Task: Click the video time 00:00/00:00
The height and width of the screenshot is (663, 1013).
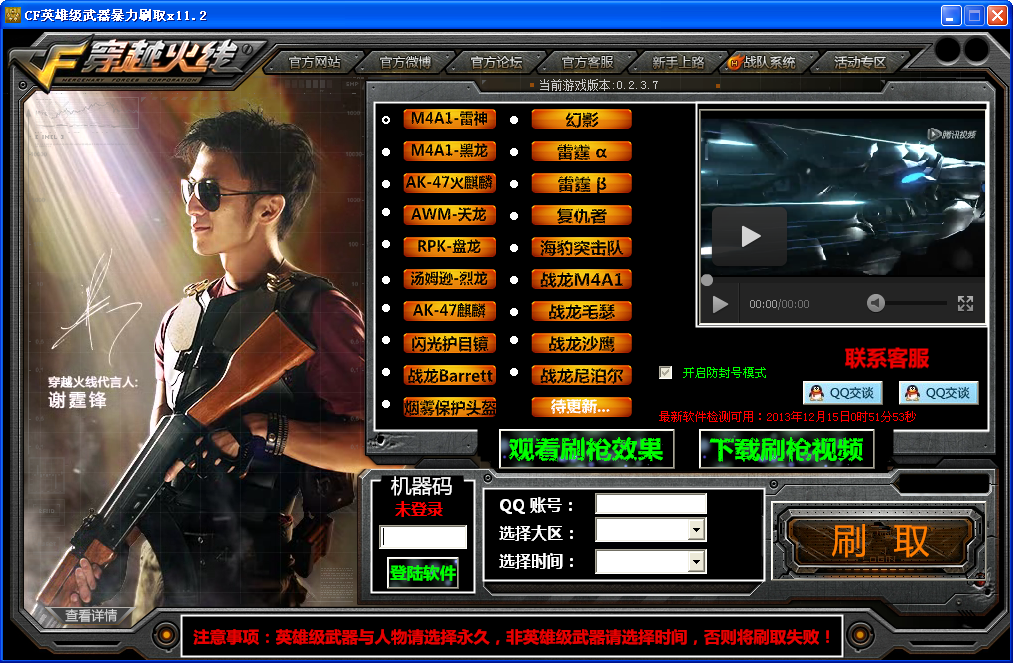Action: click(779, 304)
